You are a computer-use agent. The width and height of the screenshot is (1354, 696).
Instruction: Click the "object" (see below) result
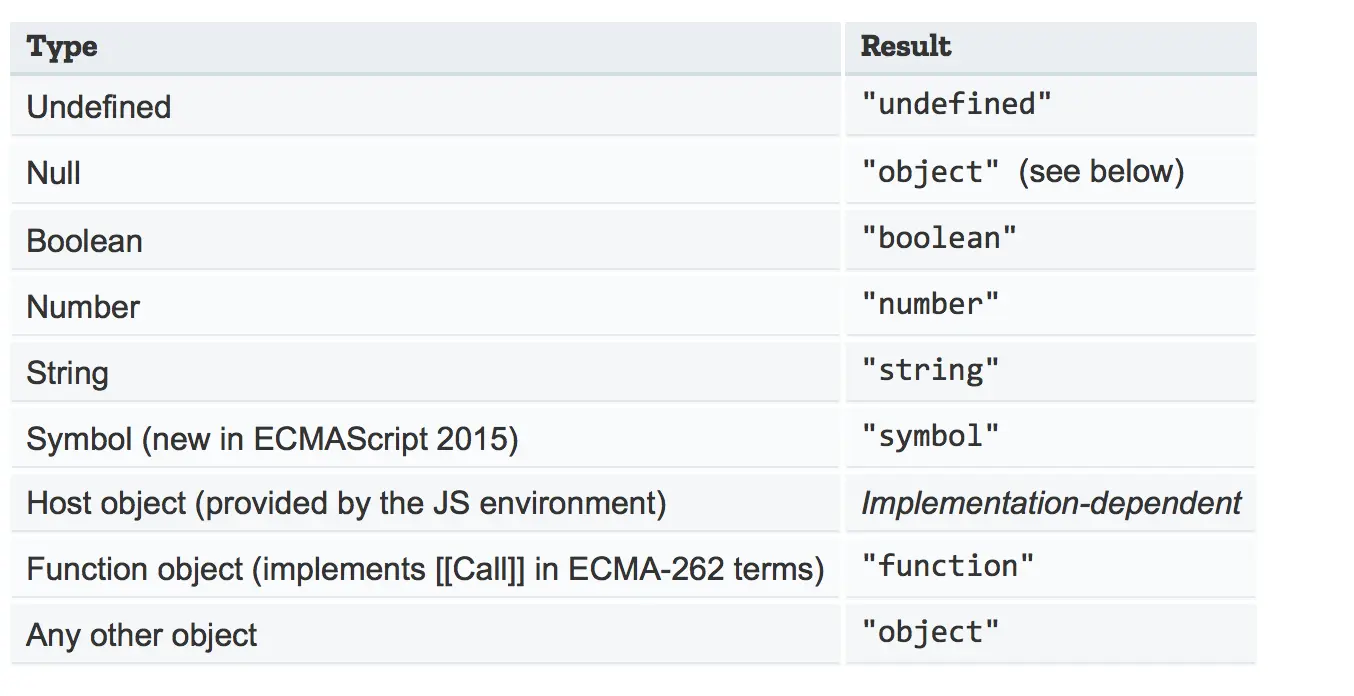1022,172
